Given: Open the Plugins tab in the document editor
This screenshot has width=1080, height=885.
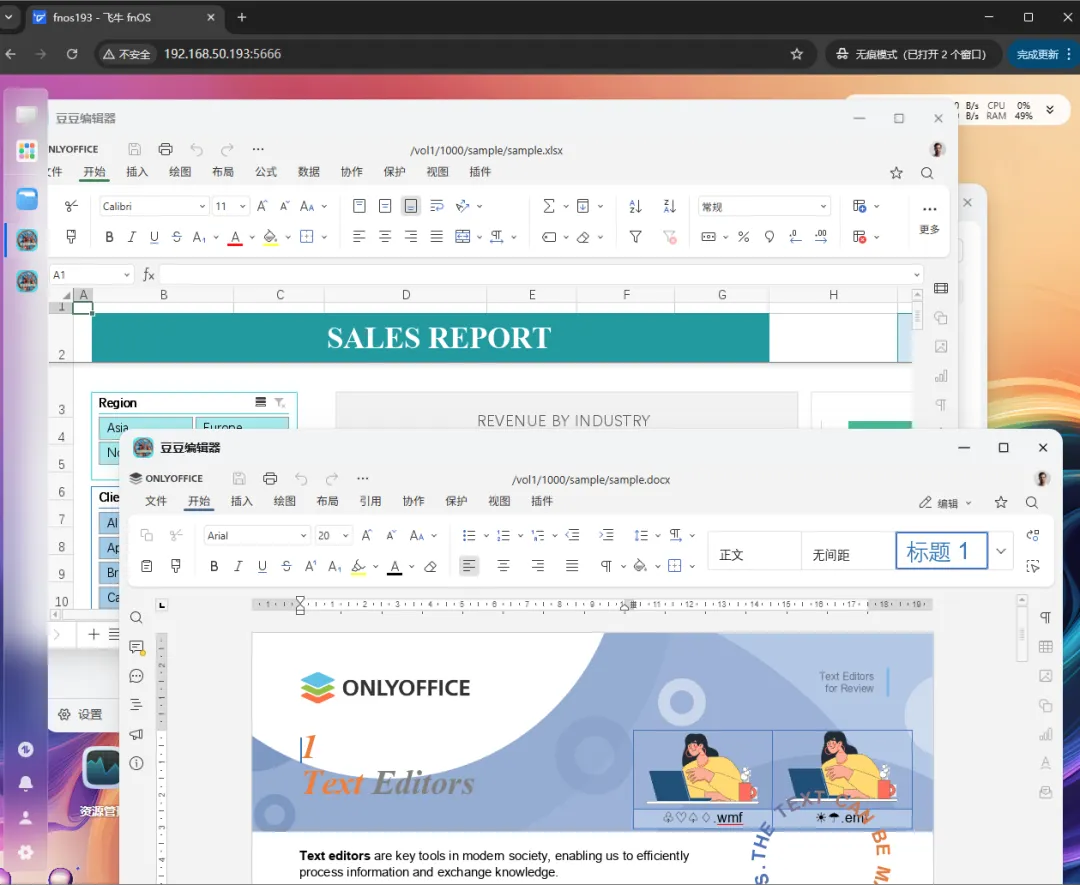Looking at the screenshot, I should point(542,501).
